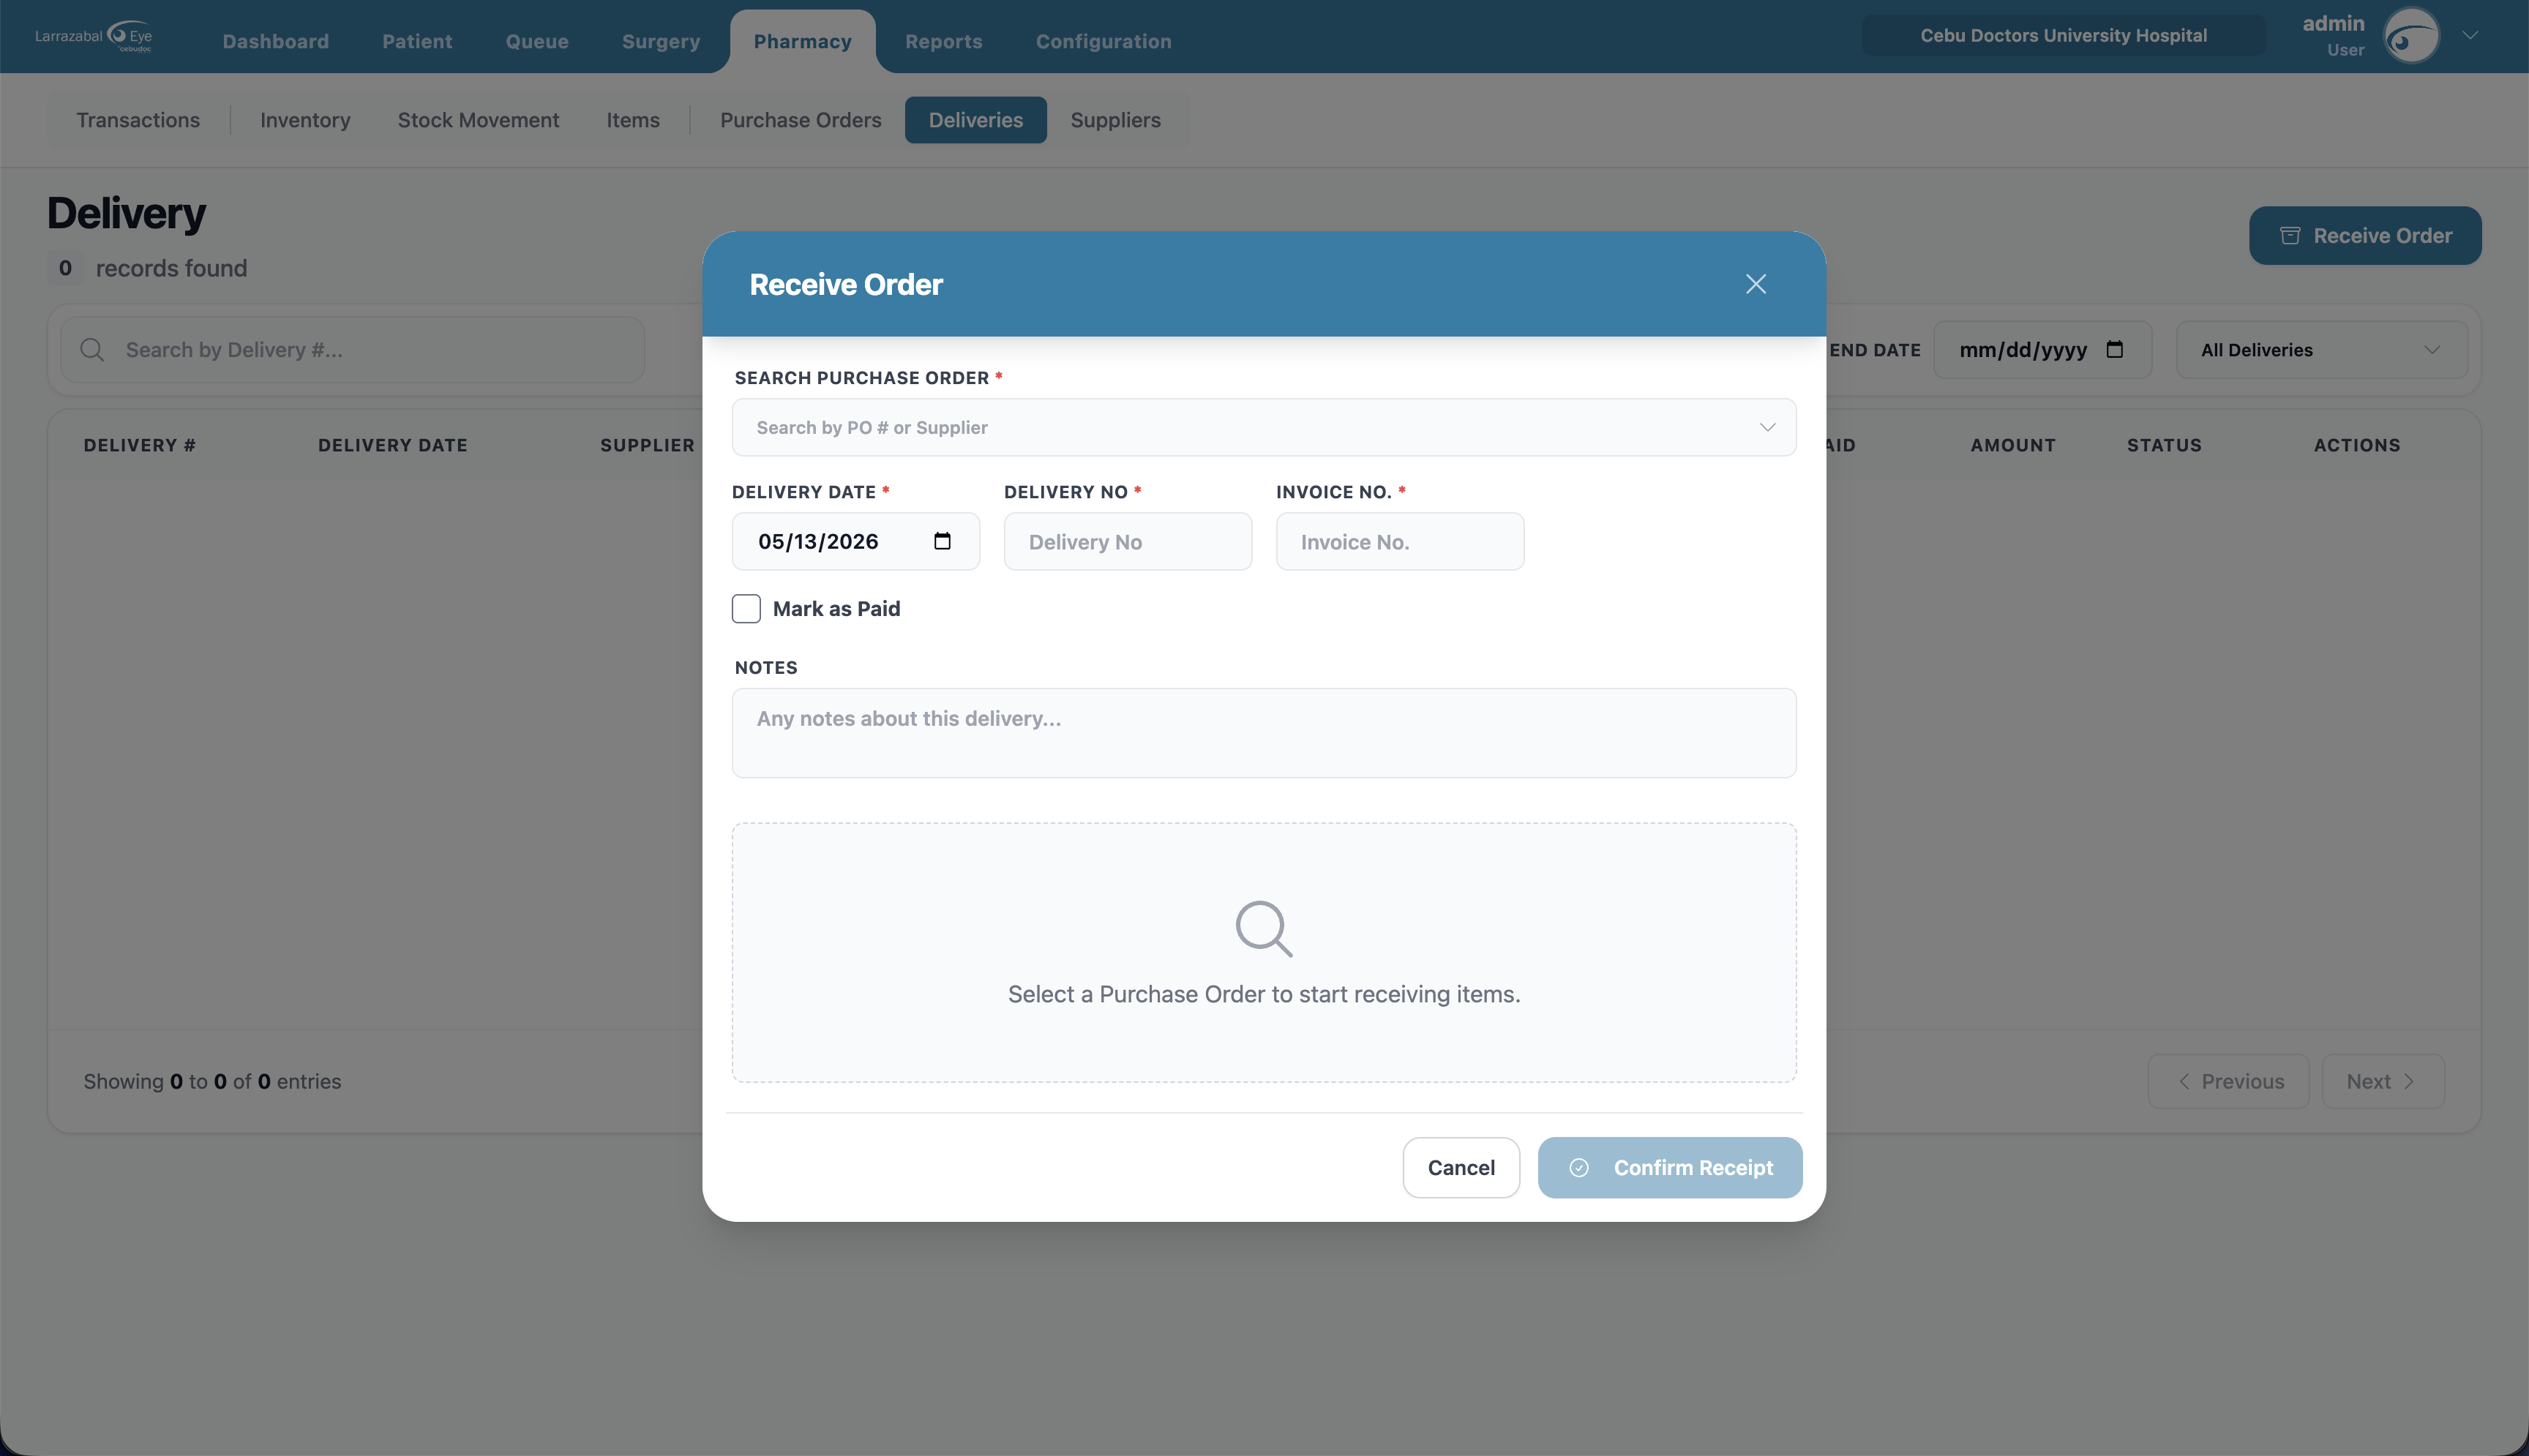
Task: Expand the admin account menu chevron
Action: tap(2470, 35)
